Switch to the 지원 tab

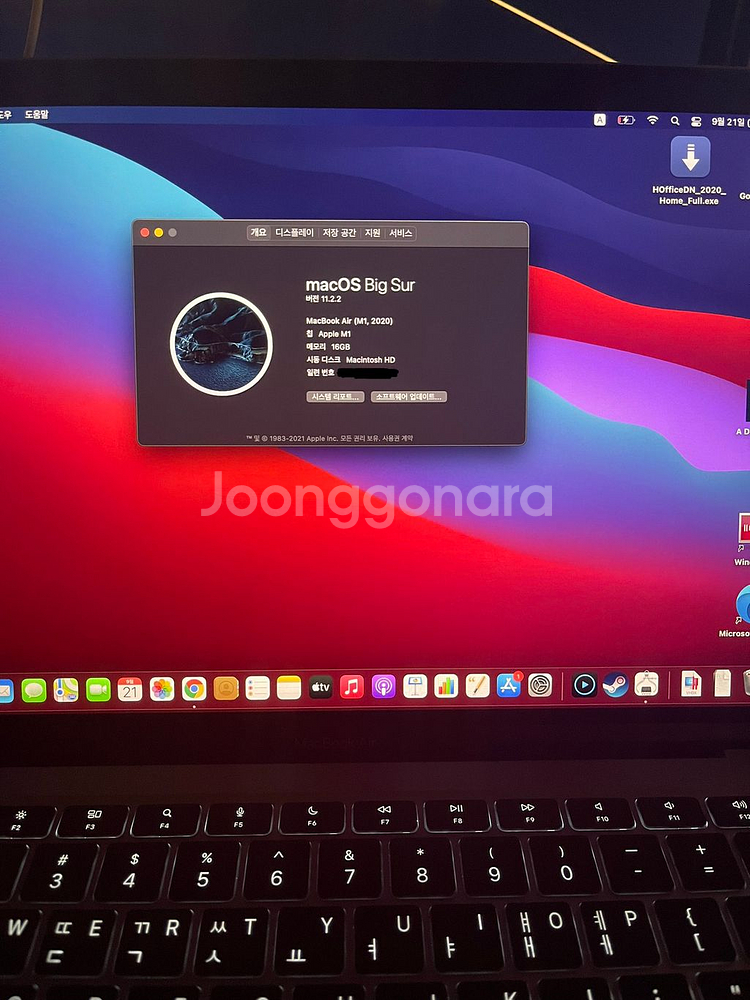tap(373, 233)
